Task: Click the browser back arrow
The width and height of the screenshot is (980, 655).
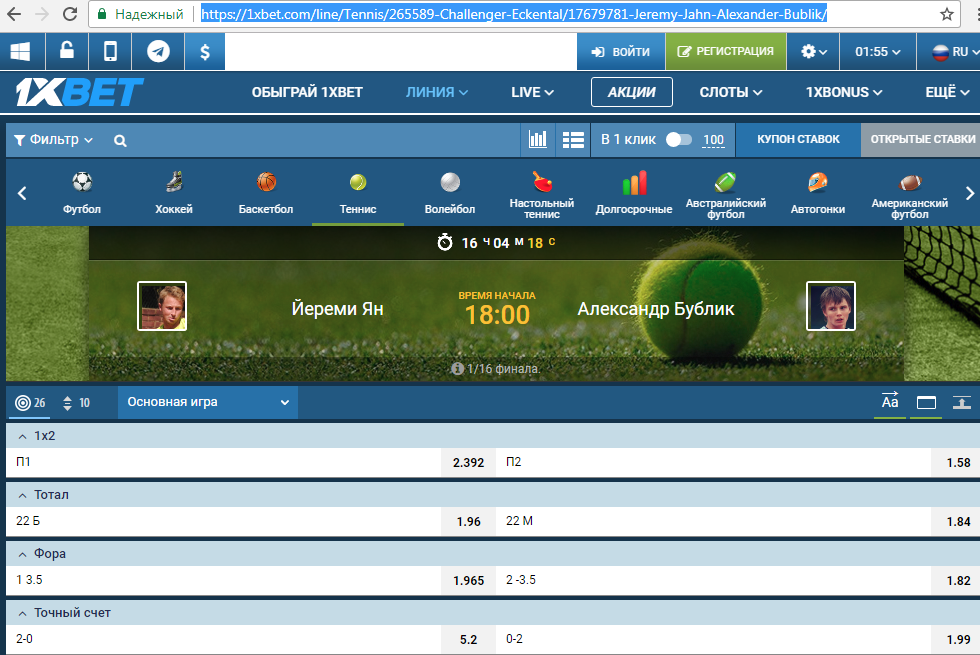Action: (14, 14)
